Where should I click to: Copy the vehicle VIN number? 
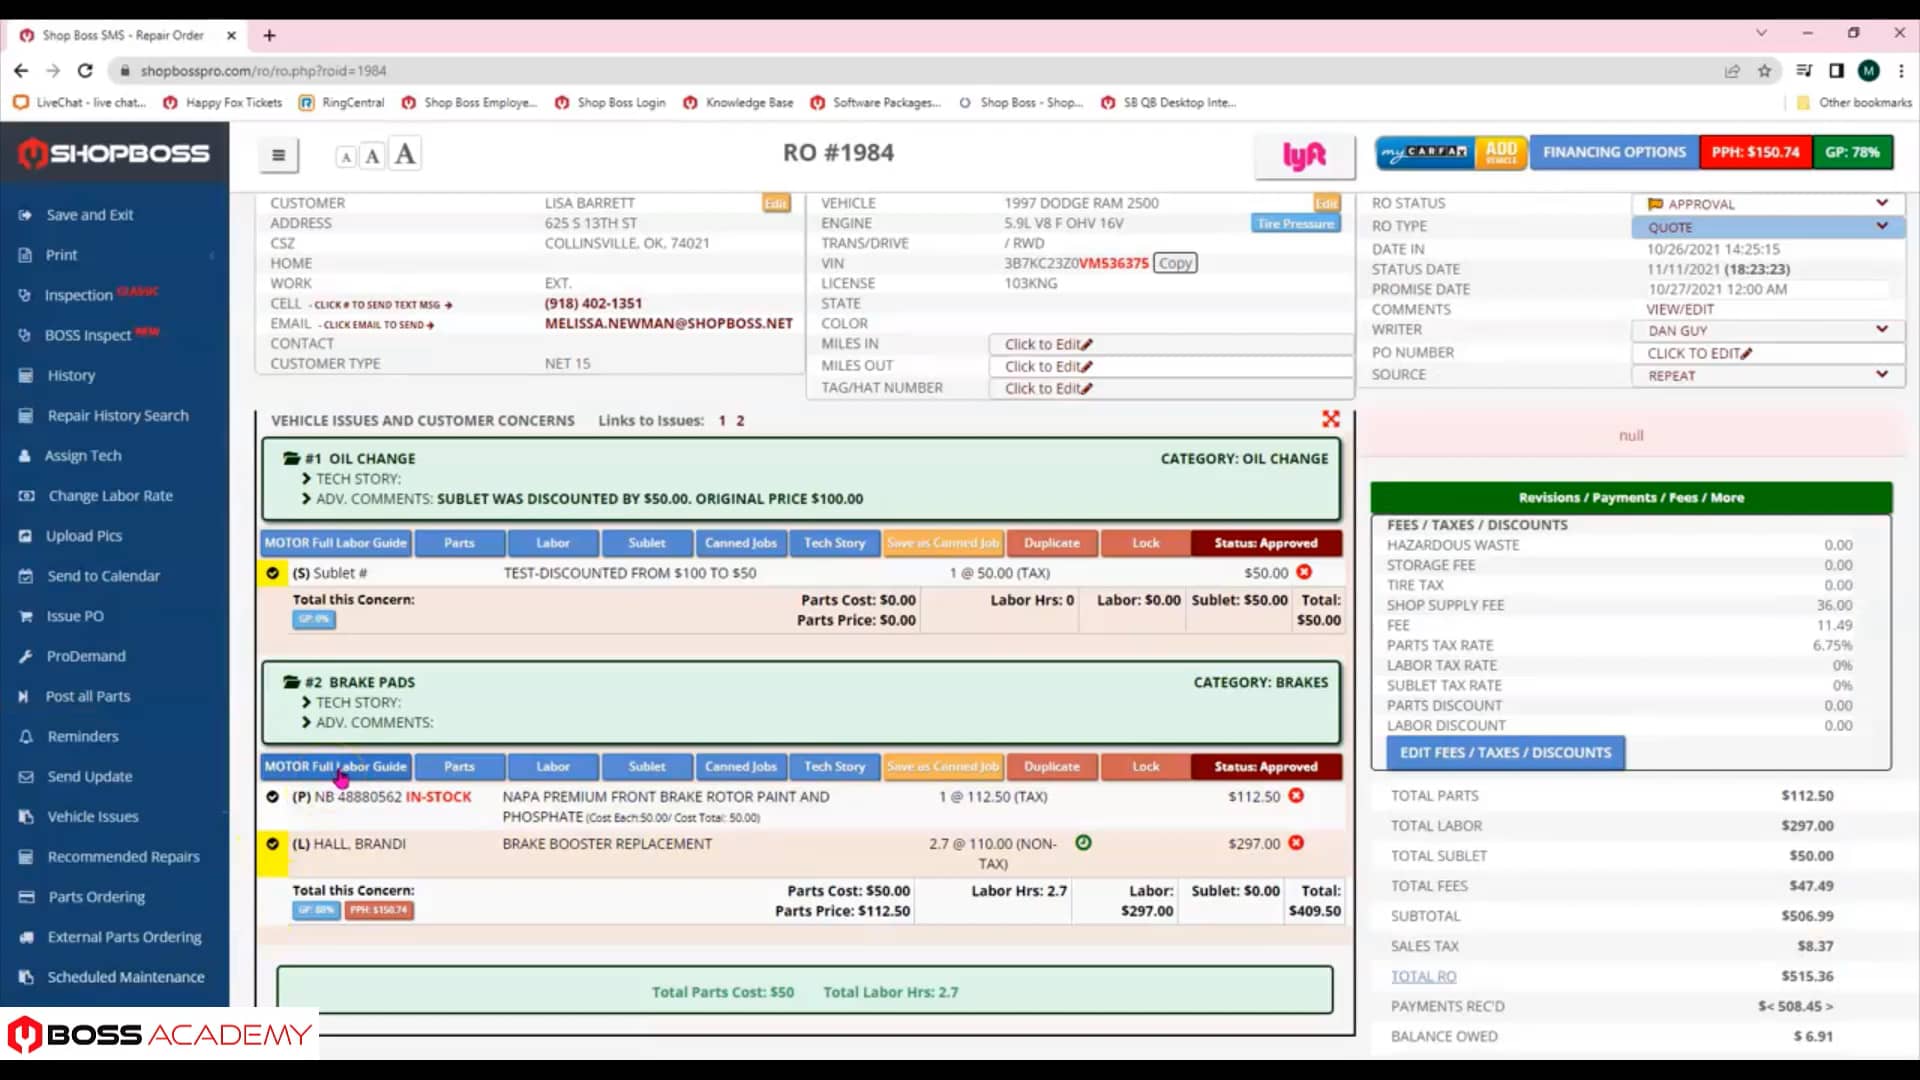(1175, 262)
